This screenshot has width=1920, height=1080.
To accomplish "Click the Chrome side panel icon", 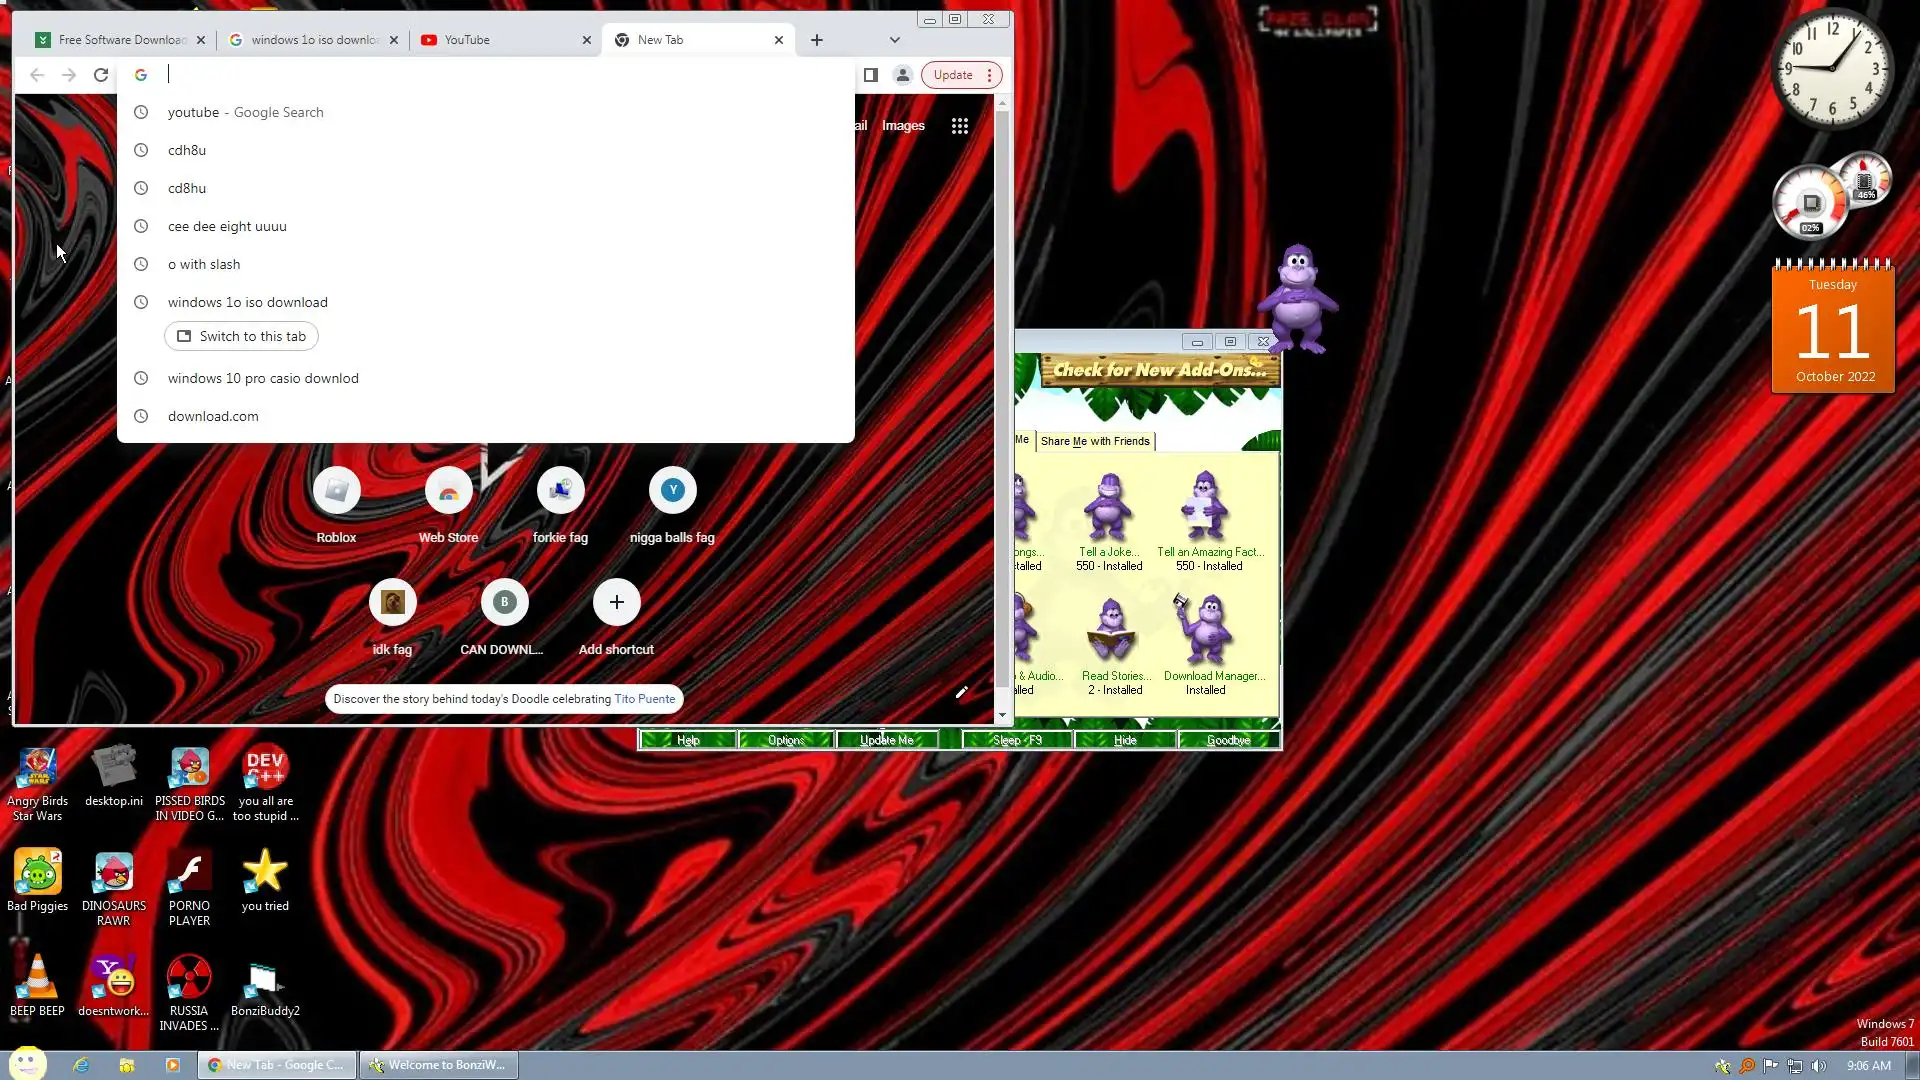I will point(870,75).
